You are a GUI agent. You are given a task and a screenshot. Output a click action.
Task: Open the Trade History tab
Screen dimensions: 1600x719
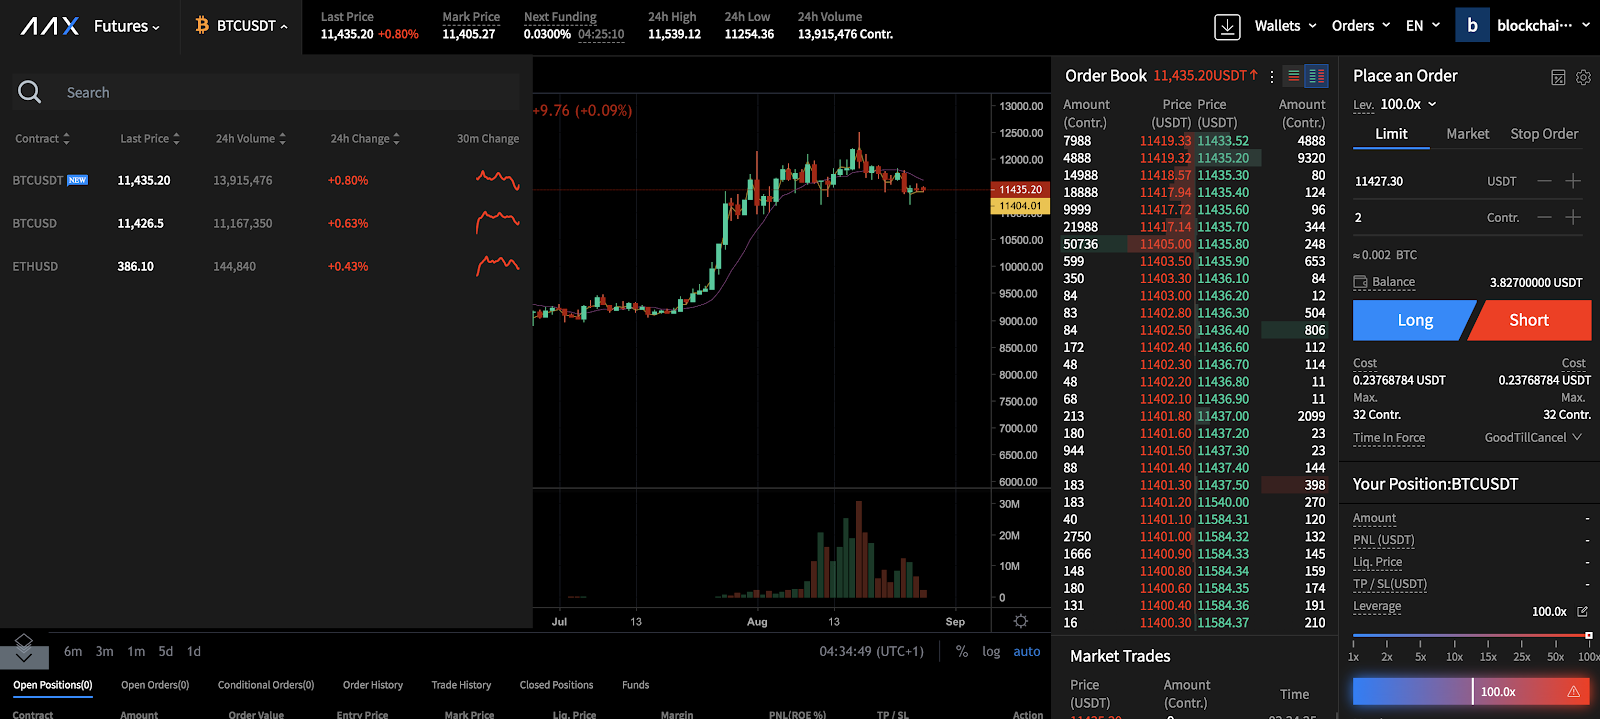461,685
